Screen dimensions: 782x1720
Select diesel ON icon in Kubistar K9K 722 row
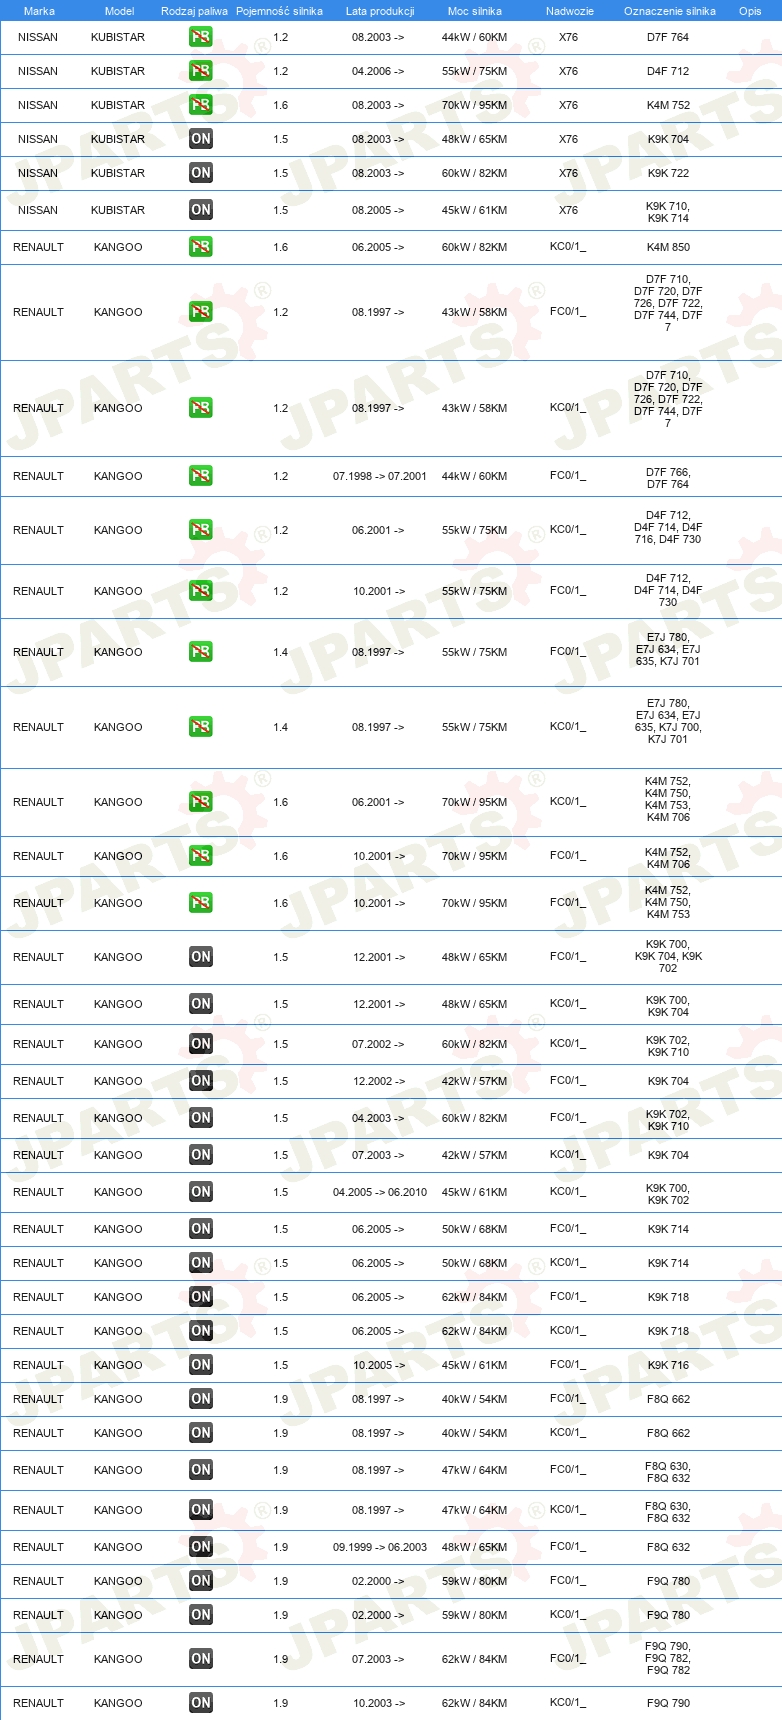click(201, 173)
